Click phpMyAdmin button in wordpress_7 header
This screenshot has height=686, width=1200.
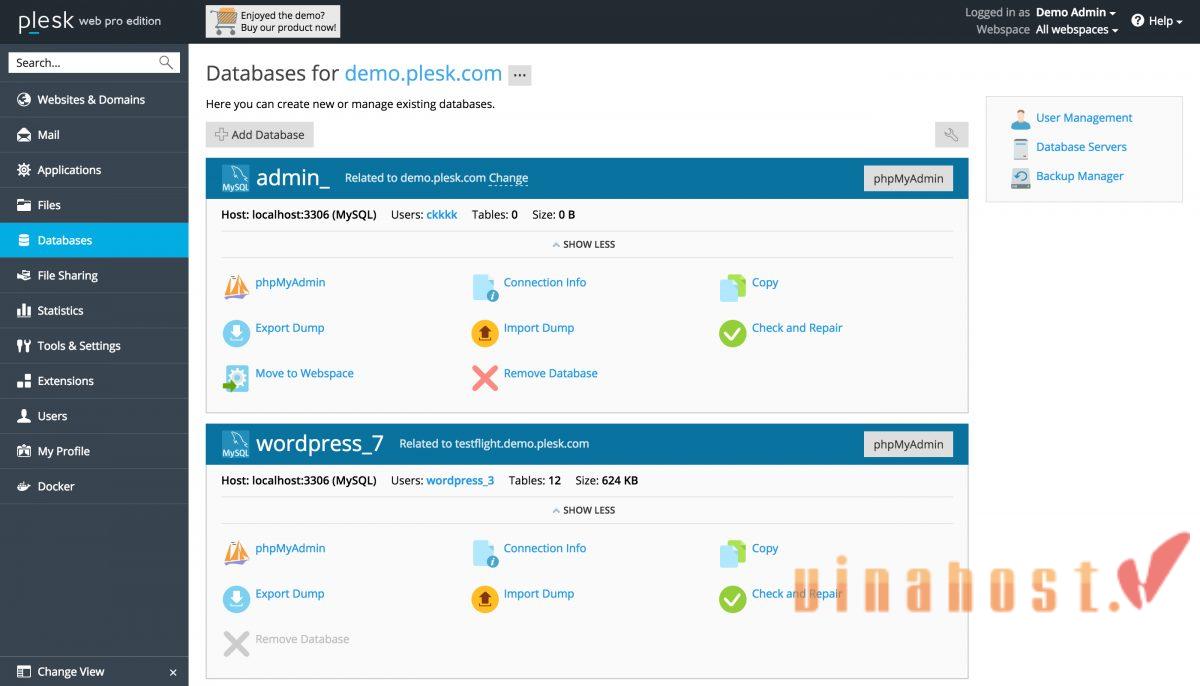click(908, 444)
